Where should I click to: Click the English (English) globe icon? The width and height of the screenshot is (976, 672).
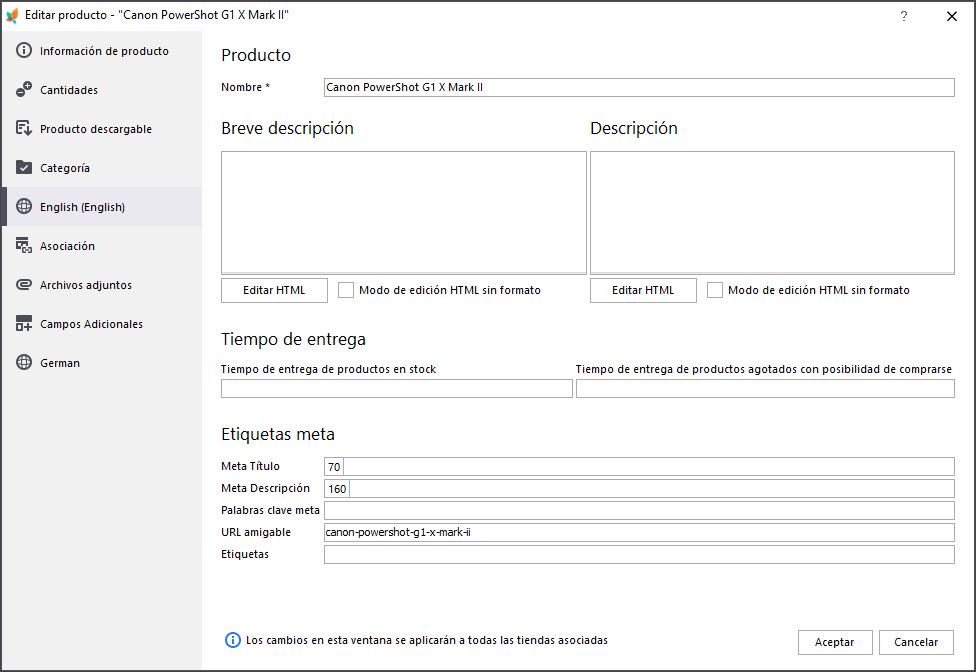click(x=24, y=207)
